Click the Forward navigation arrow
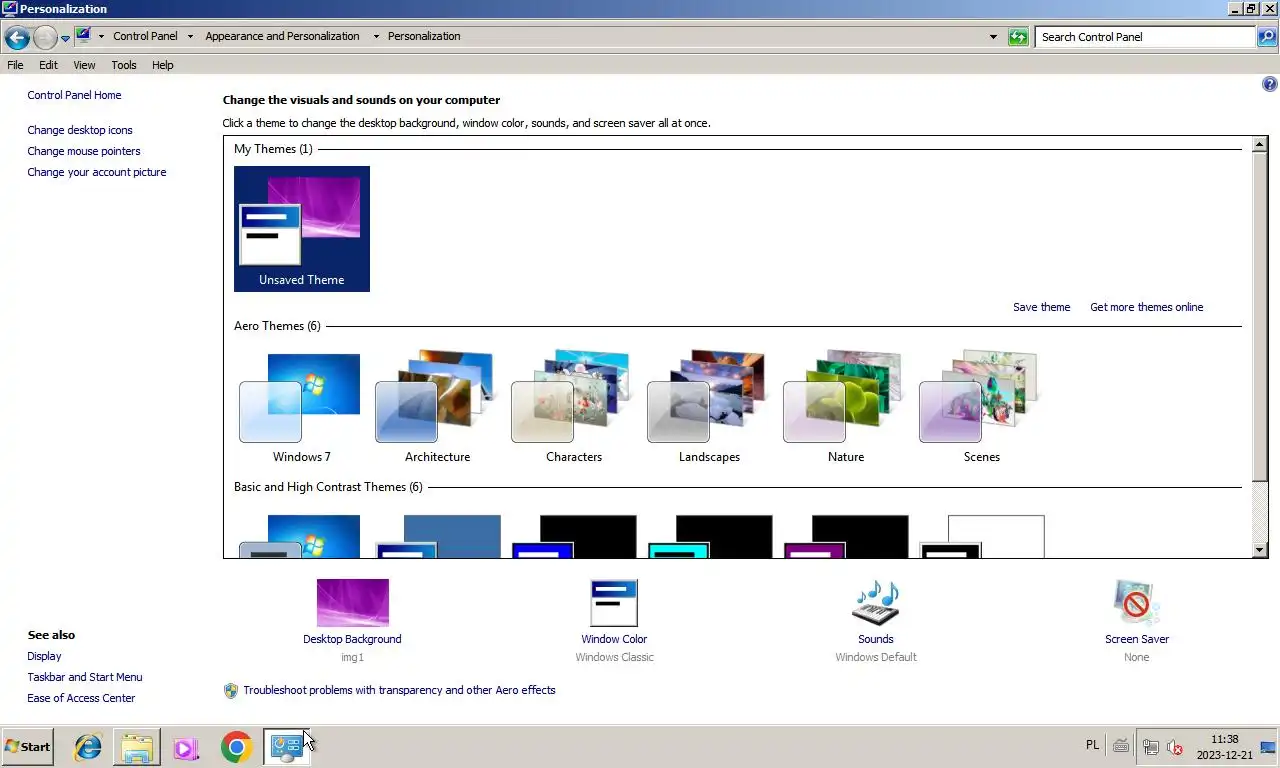1280x768 pixels. (x=45, y=38)
